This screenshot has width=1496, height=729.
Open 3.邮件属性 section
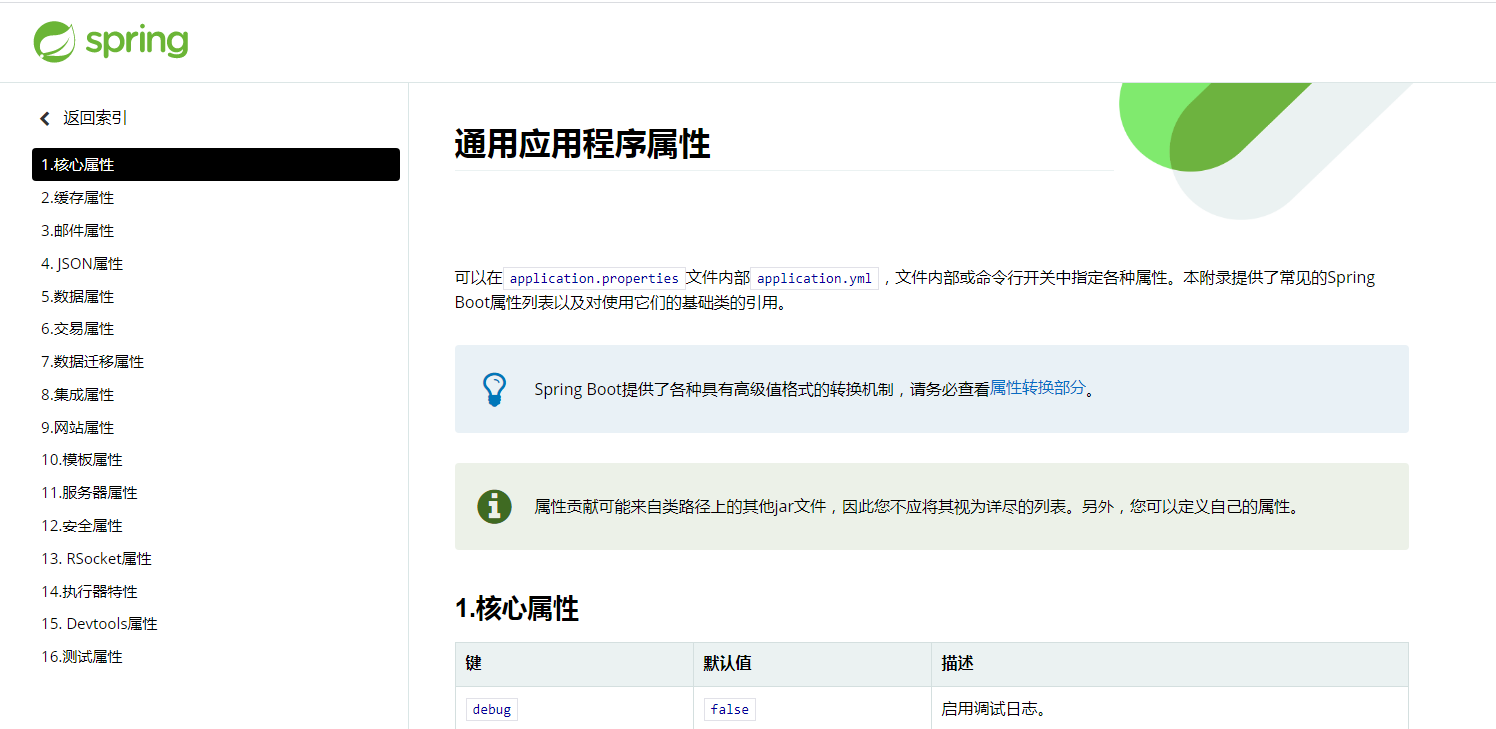tap(78, 231)
